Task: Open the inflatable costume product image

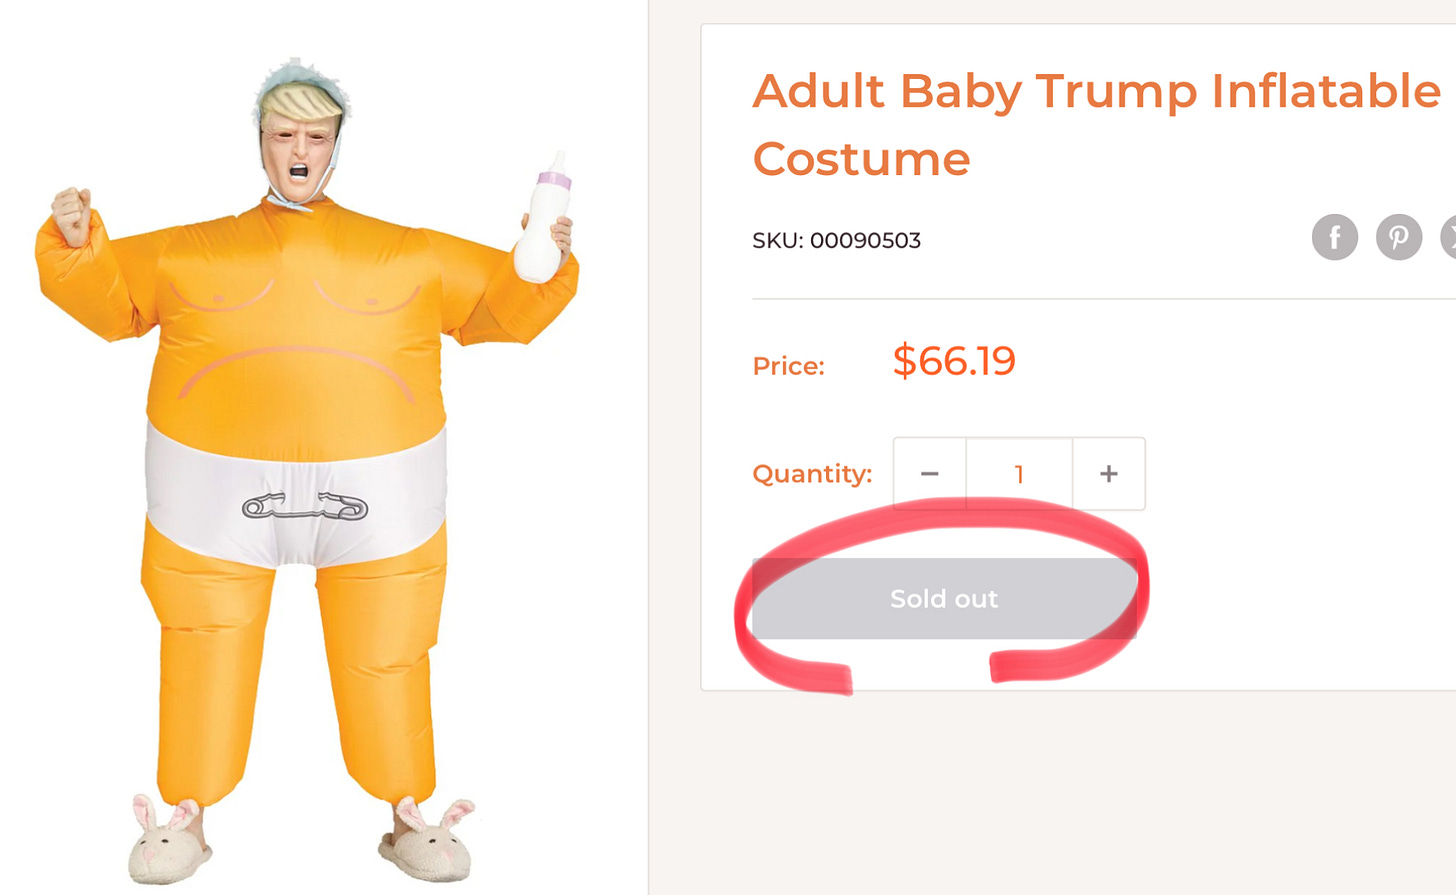Action: 307,470
